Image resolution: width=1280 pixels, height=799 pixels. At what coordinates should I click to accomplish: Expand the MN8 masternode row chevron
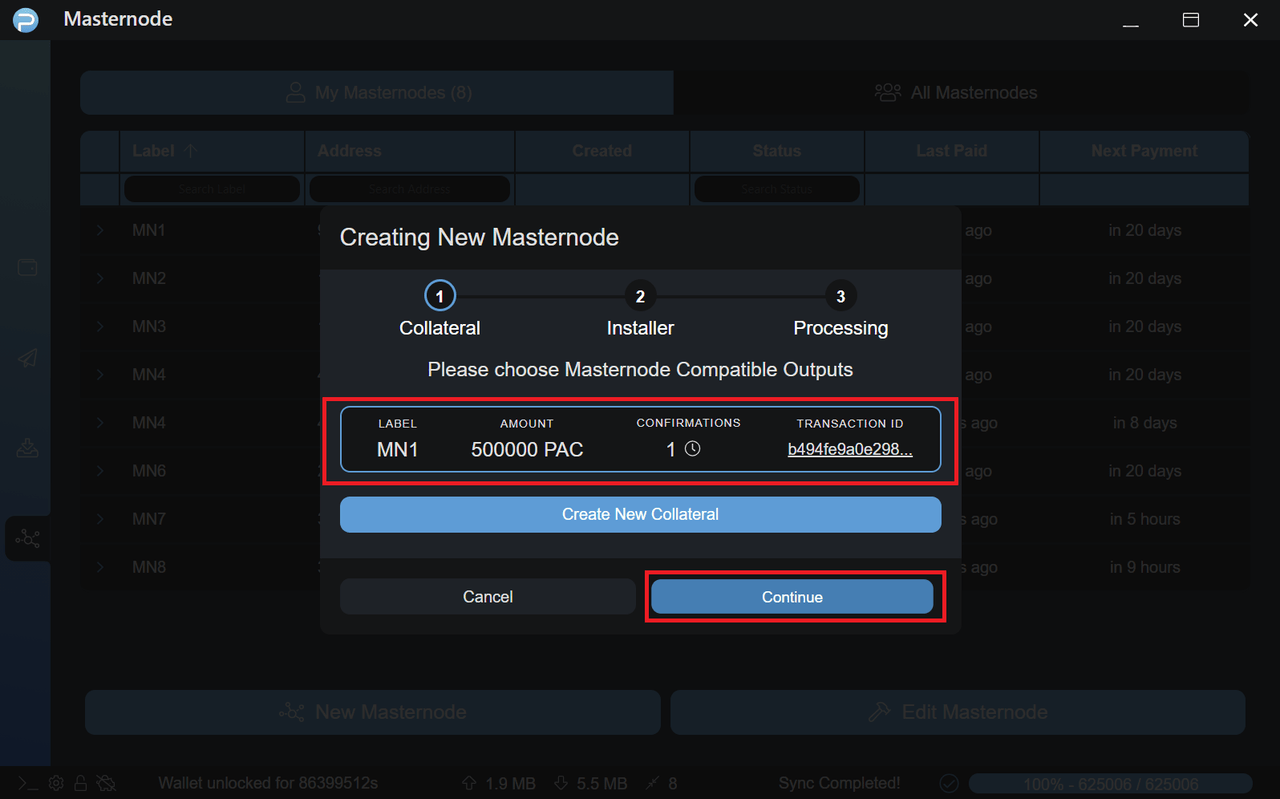pyautogui.click(x=100, y=567)
